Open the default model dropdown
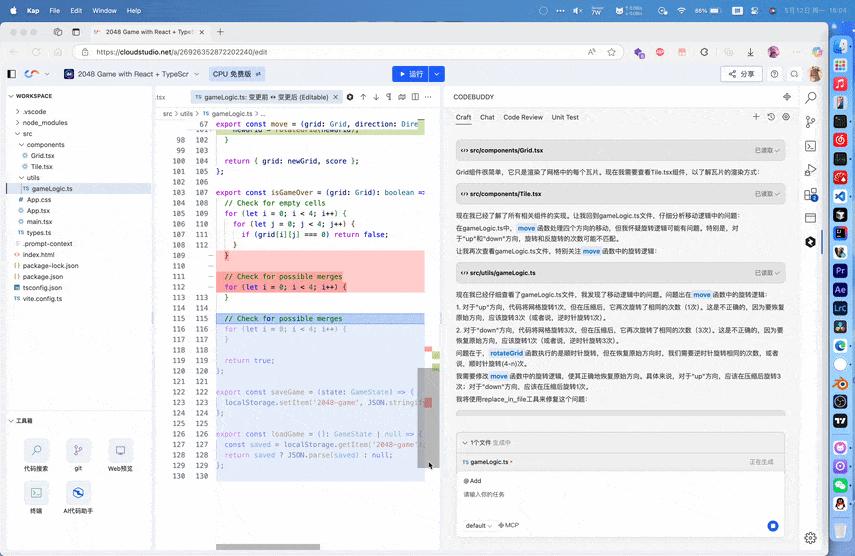The image size is (855, 556). tap(478, 525)
